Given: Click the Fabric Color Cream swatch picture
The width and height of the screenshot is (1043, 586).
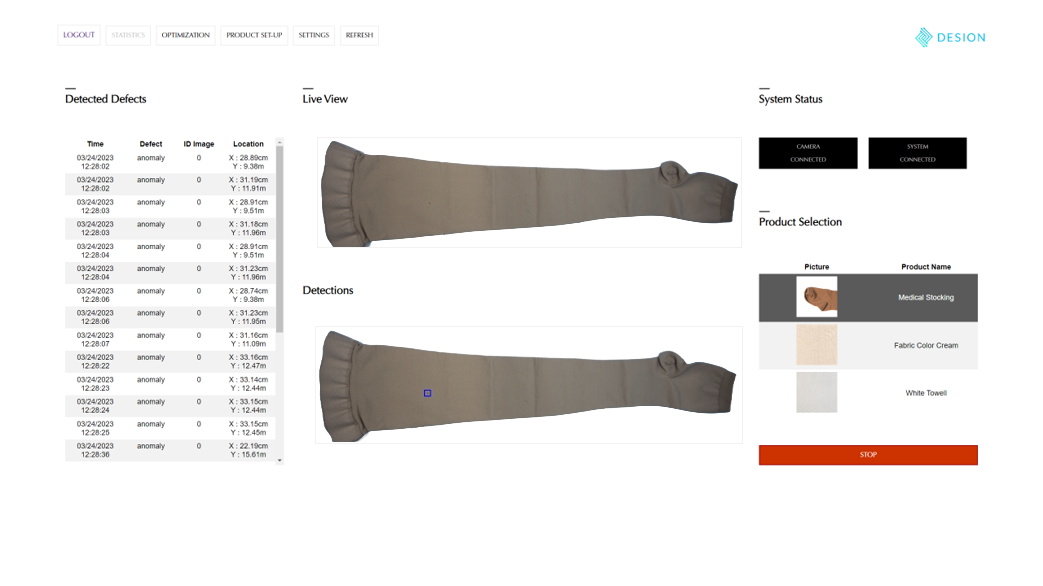Looking at the screenshot, I should point(817,345).
